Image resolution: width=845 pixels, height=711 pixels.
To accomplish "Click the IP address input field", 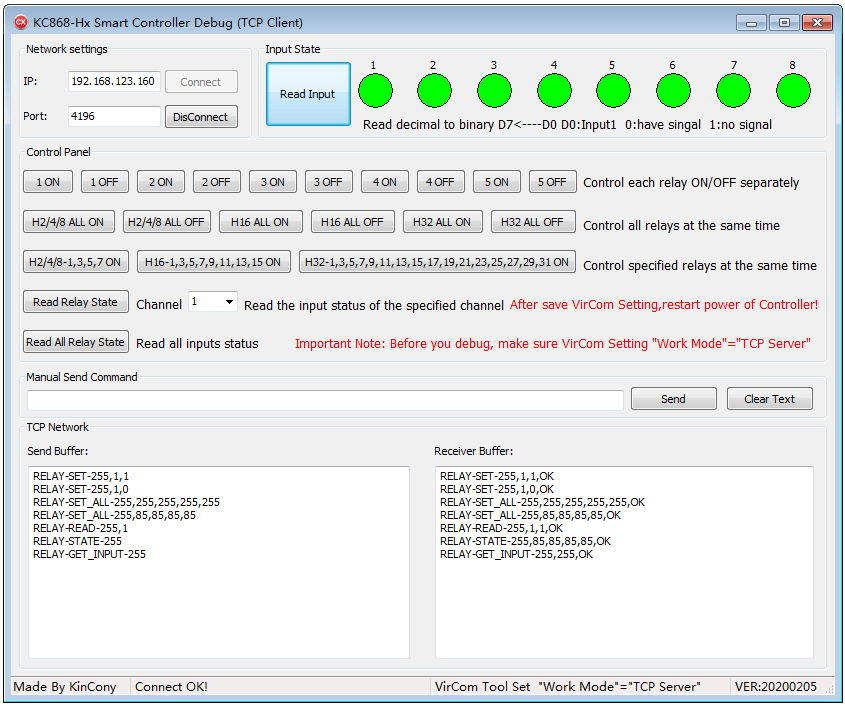I will [114, 82].
